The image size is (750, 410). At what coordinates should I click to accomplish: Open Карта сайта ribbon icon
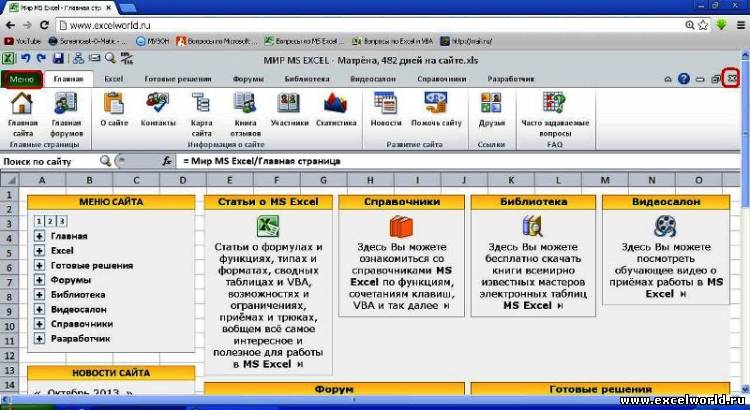(x=201, y=103)
